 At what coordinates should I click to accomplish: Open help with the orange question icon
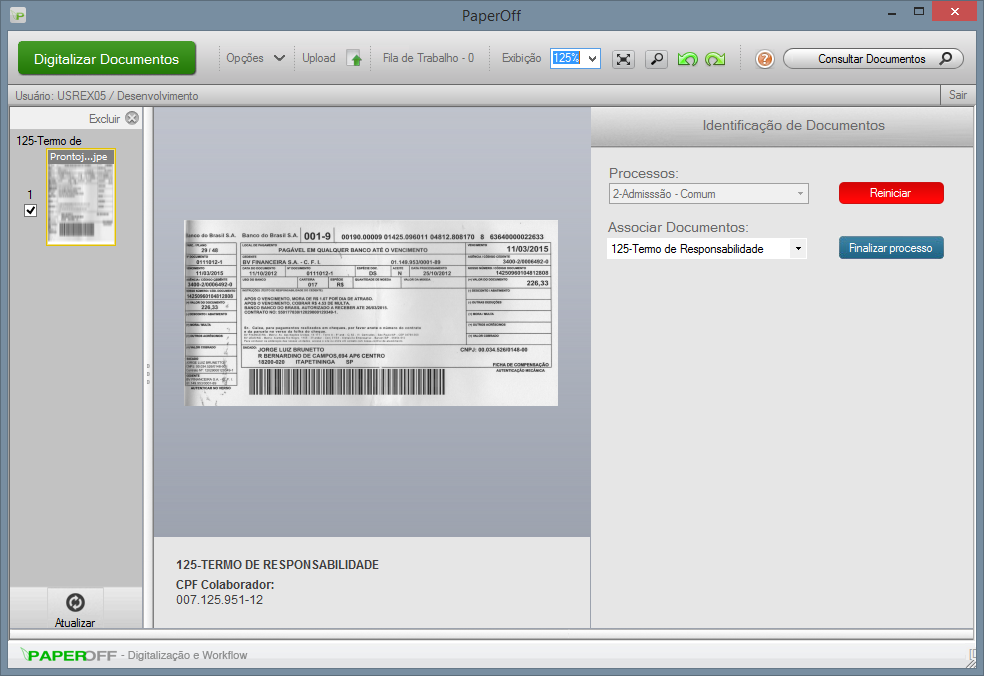(x=764, y=59)
